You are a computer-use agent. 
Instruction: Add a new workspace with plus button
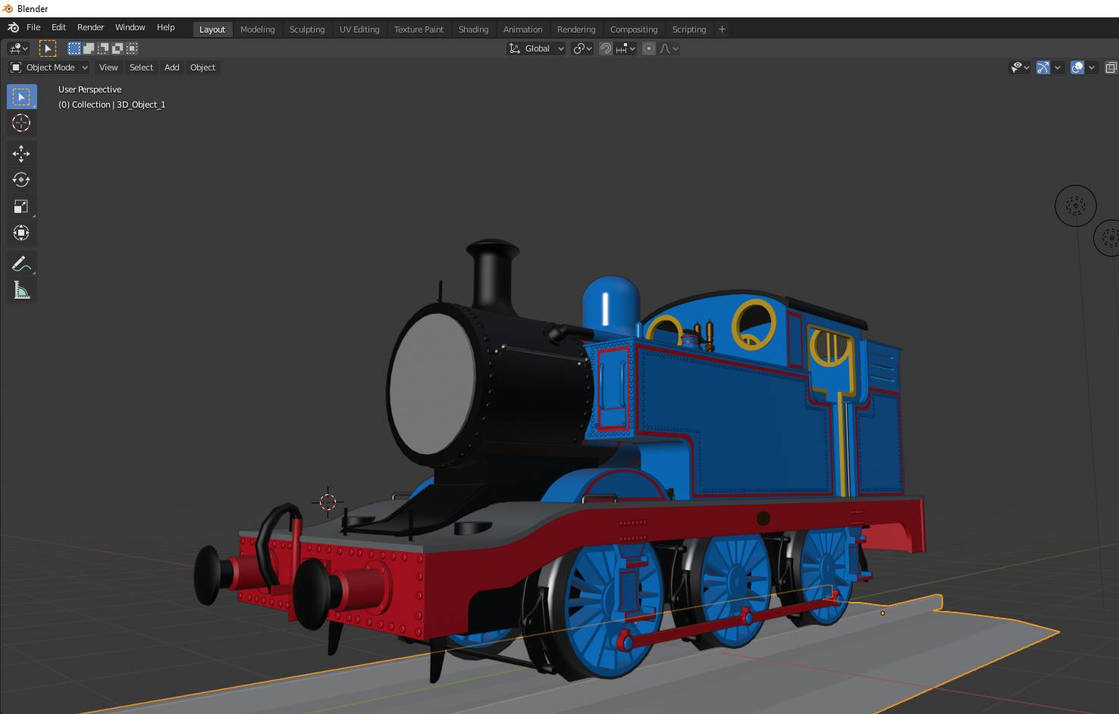tap(722, 29)
